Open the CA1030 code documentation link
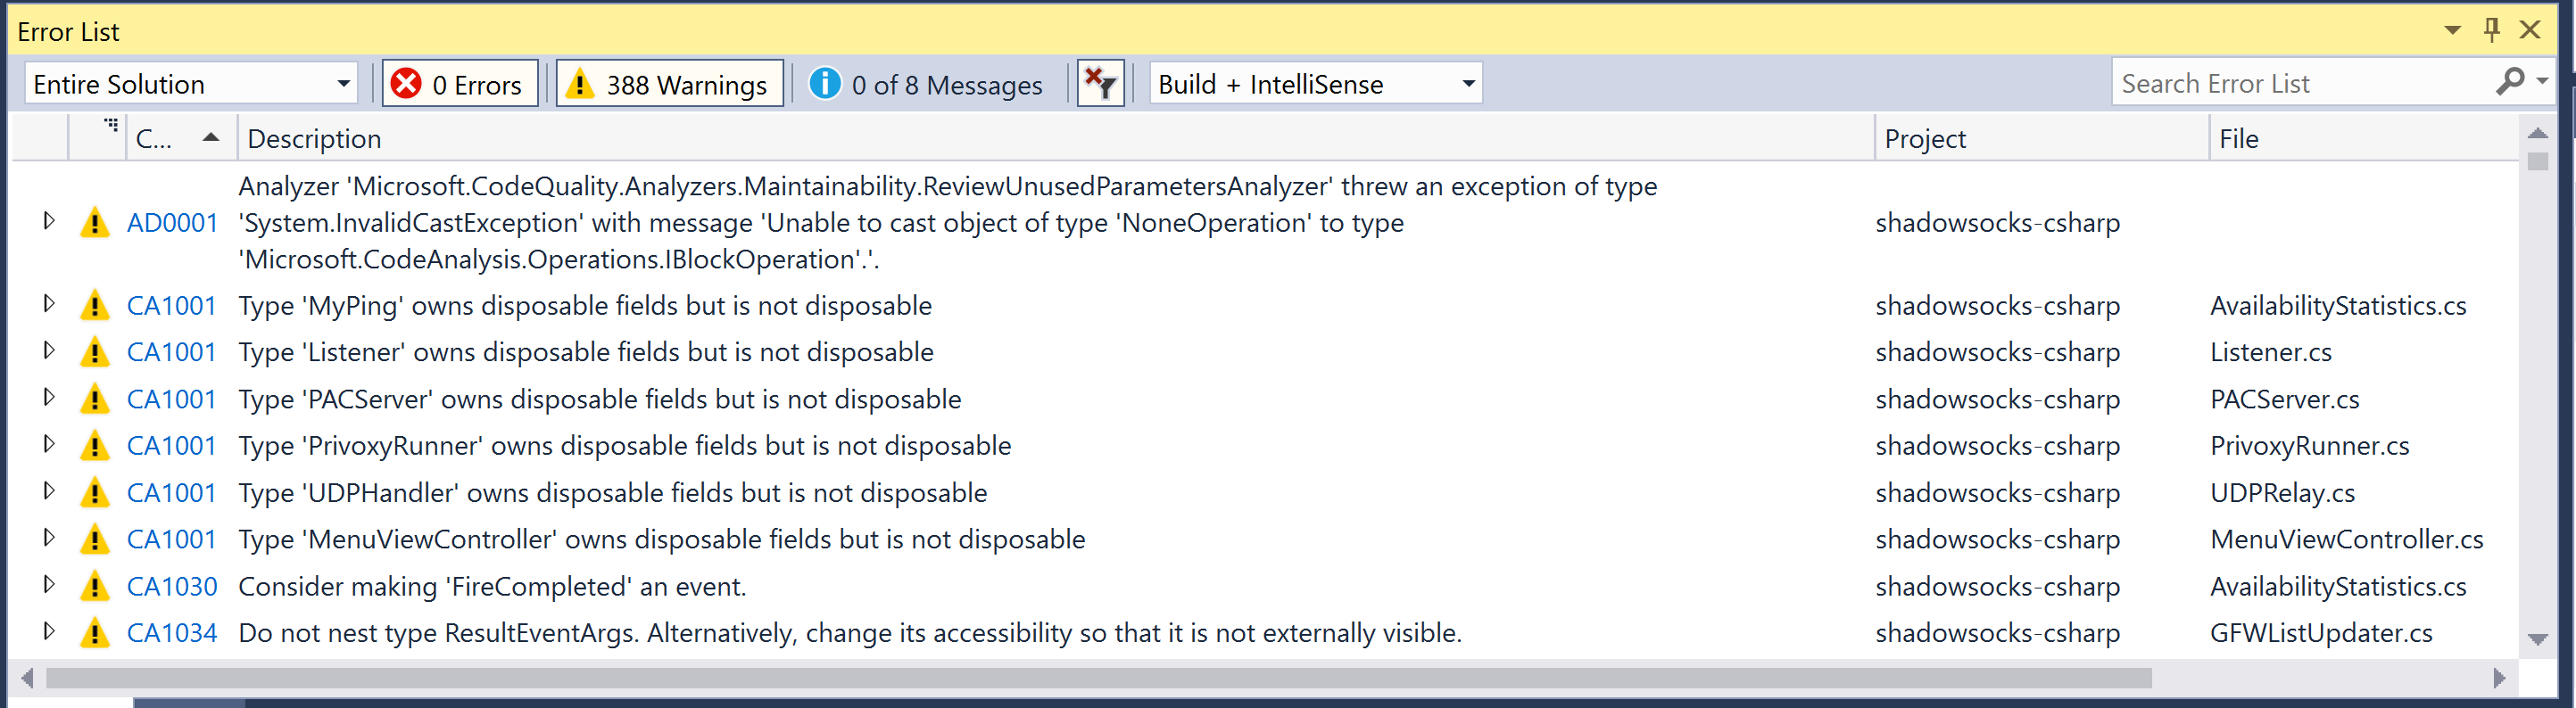Viewport: 2576px width, 708px height. [x=172, y=586]
